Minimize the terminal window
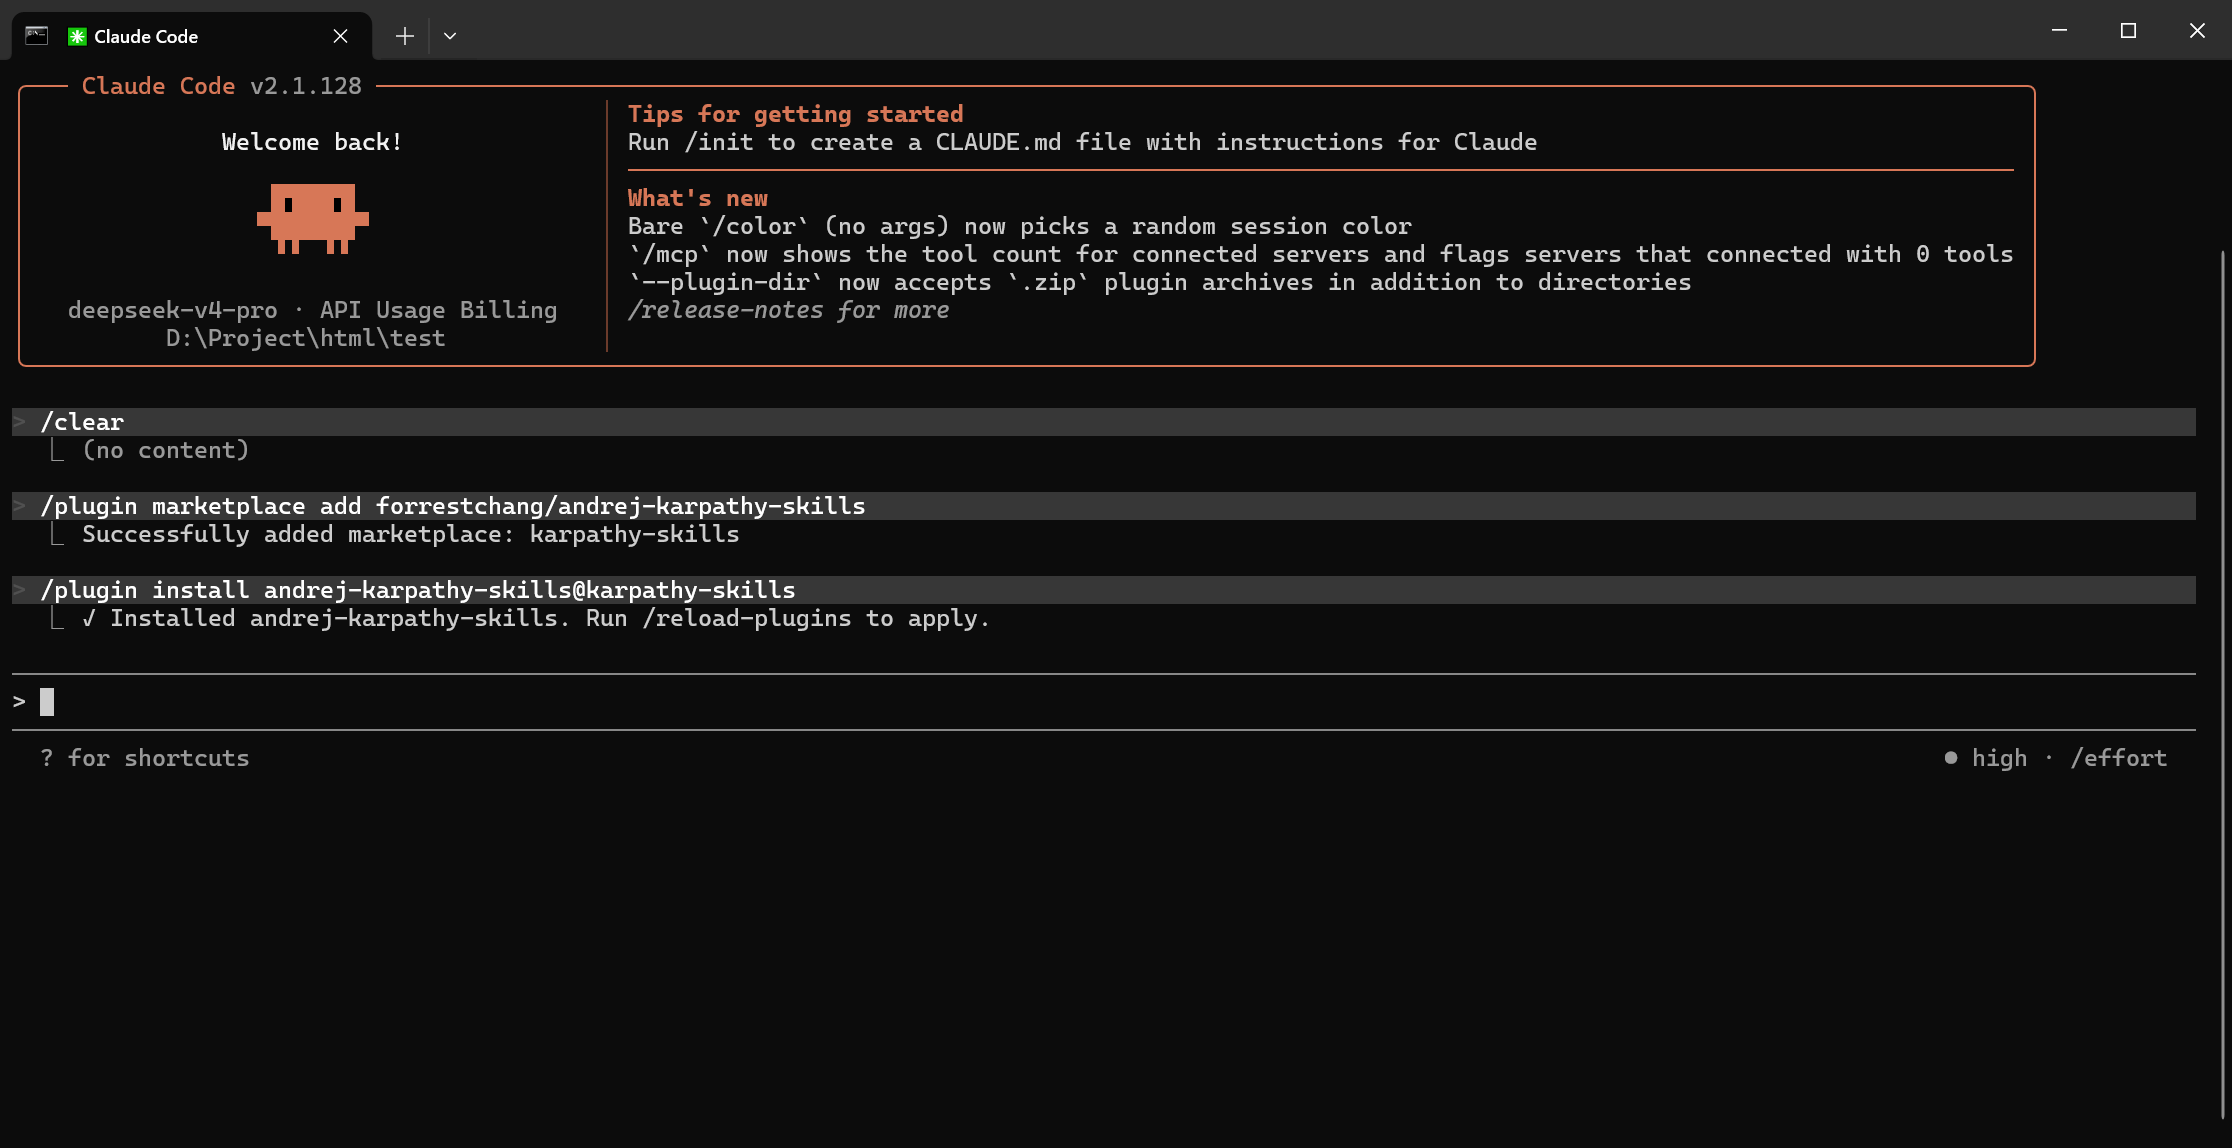 coord(2059,31)
